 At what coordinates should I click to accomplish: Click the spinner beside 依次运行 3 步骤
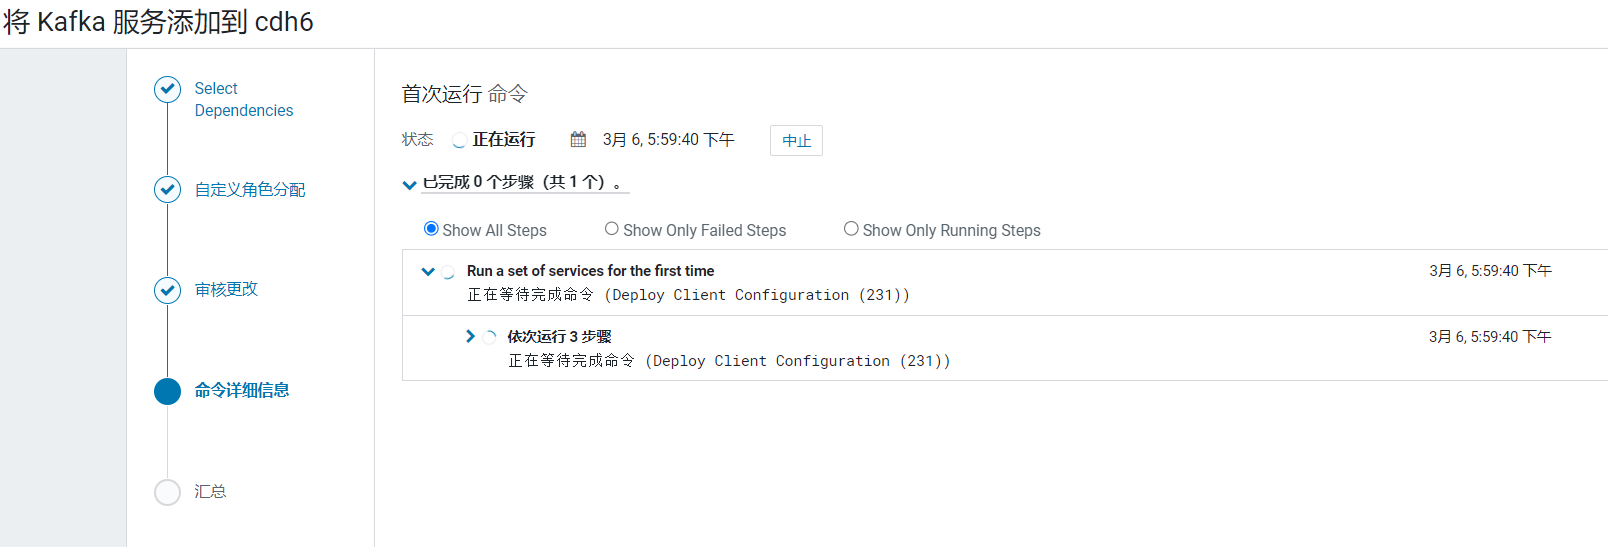(489, 337)
